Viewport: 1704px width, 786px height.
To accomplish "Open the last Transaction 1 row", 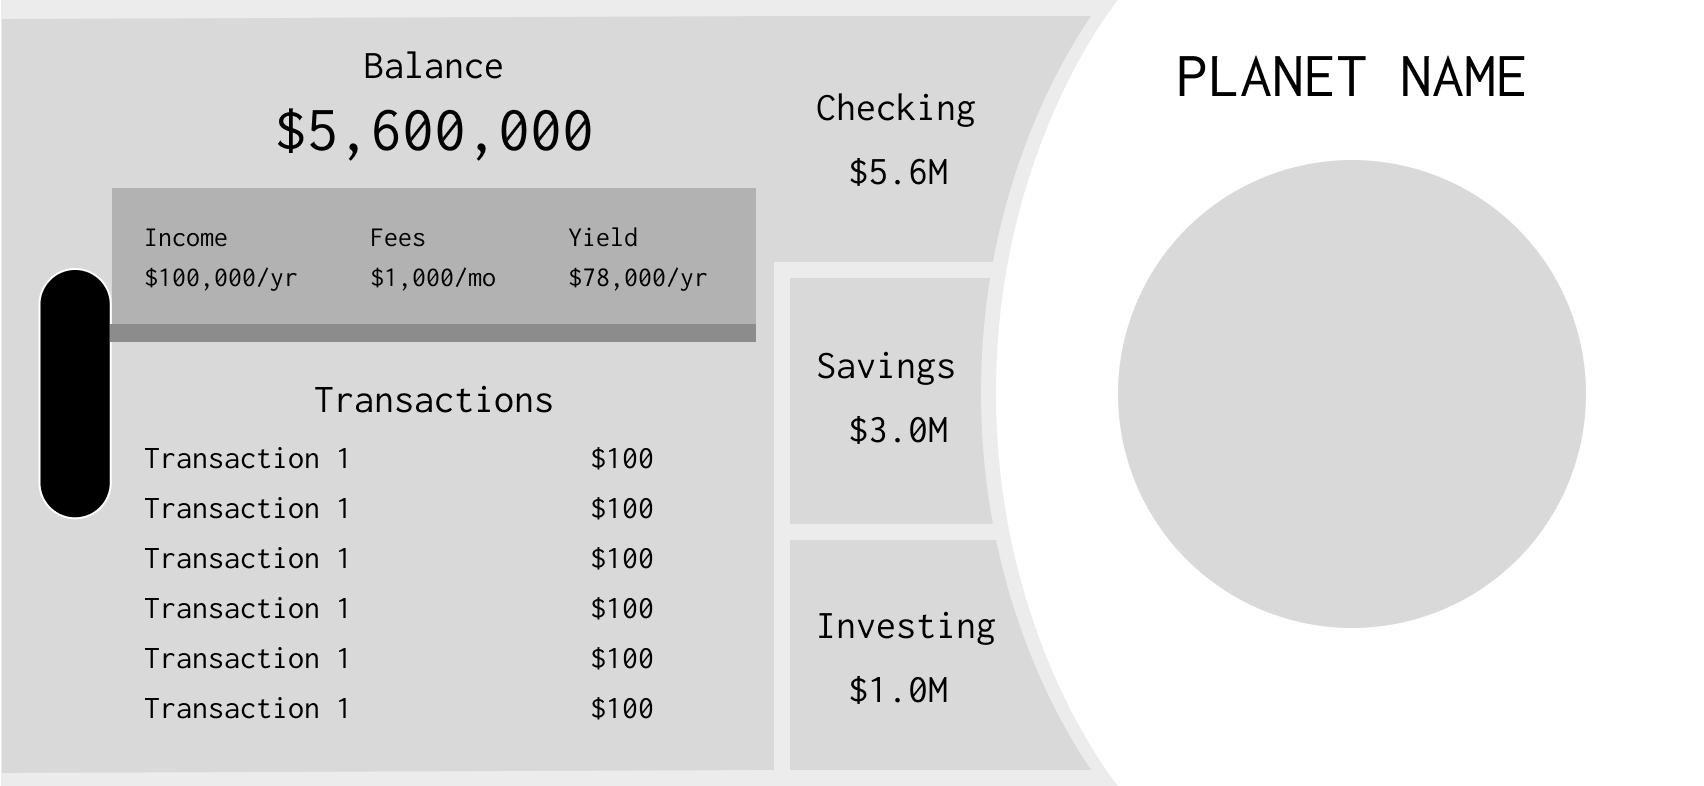I will pyautogui.click(x=398, y=709).
